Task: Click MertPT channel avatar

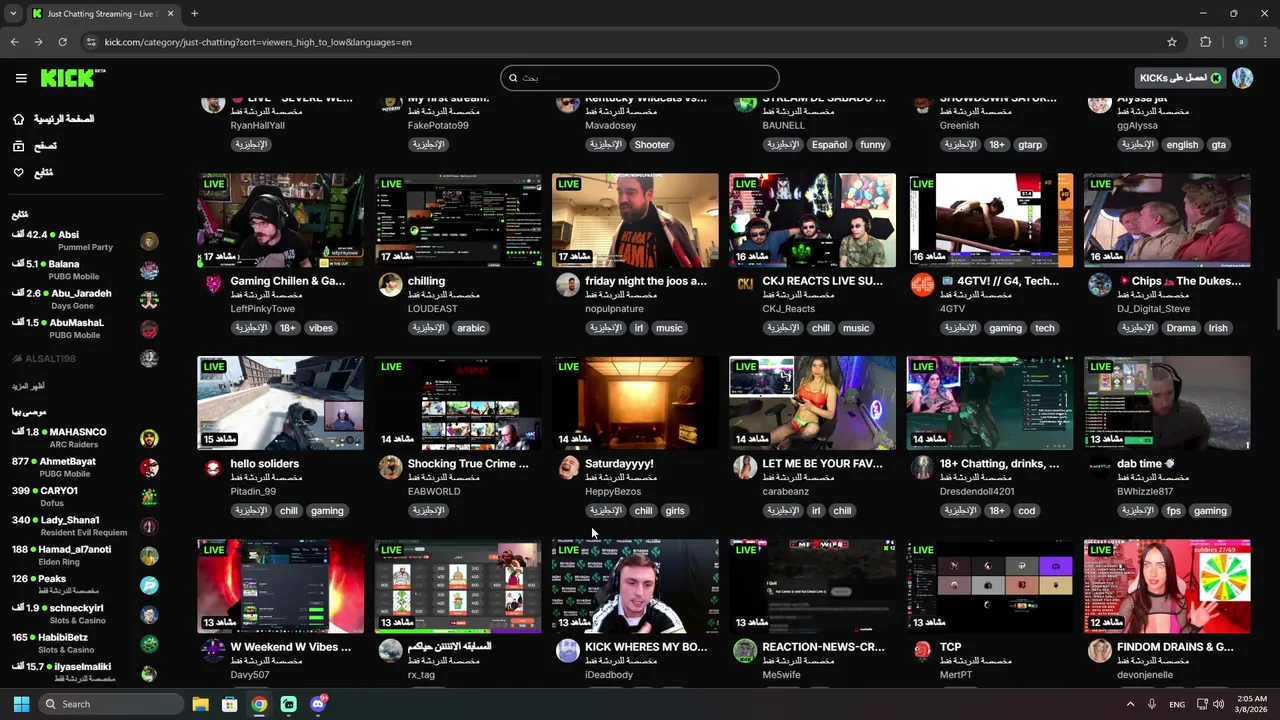Action: point(922,651)
